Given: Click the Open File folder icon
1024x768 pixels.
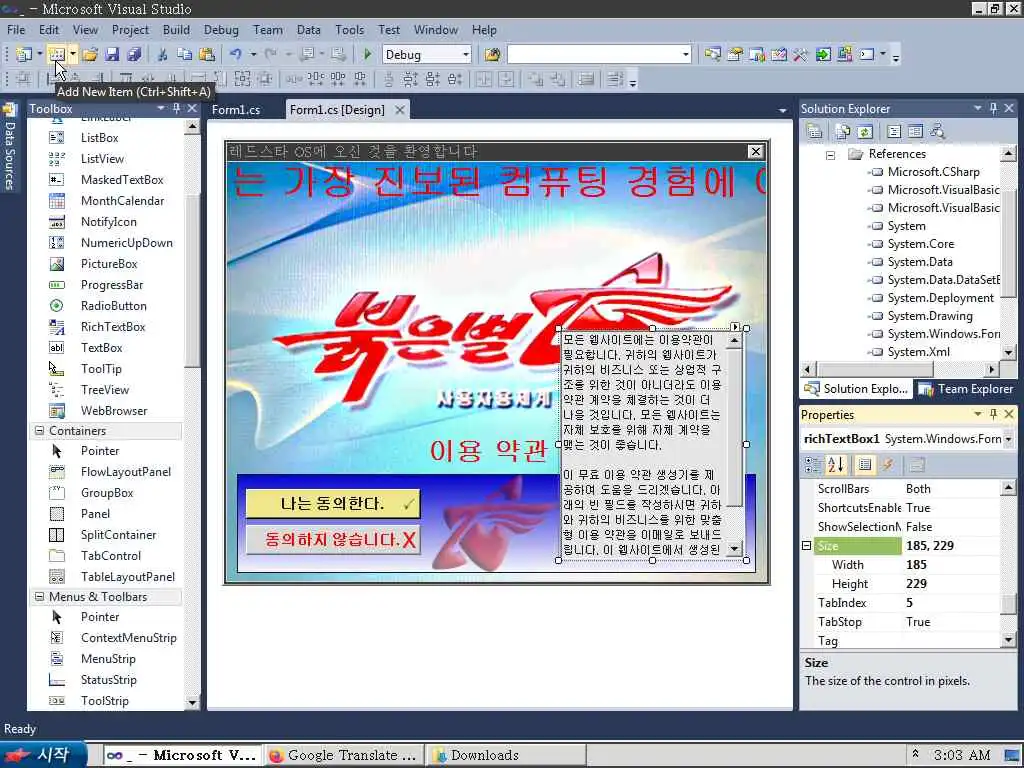Looking at the screenshot, I should pyautogui.click(x=90, y=54).
